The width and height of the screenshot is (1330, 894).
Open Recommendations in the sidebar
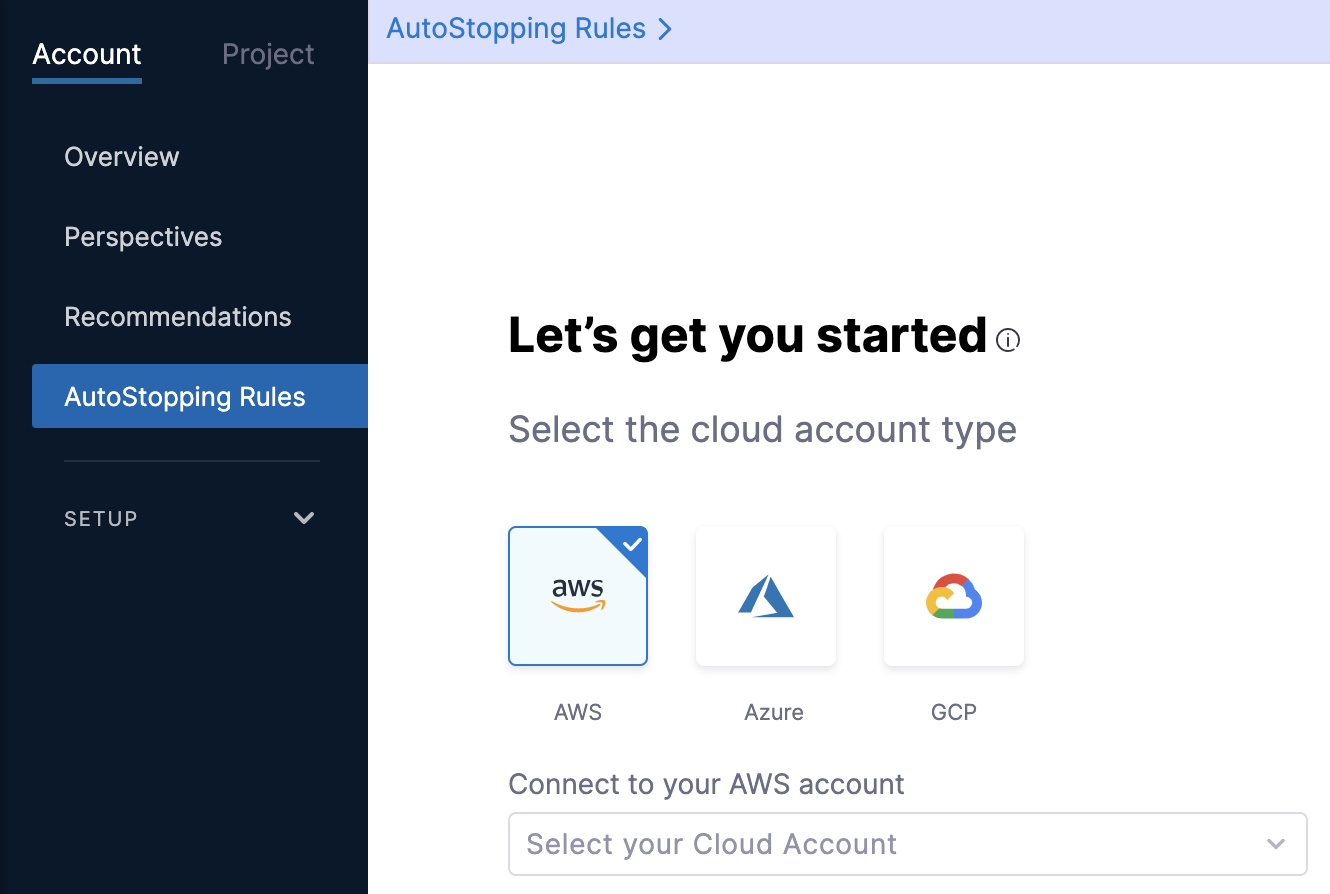178,317
